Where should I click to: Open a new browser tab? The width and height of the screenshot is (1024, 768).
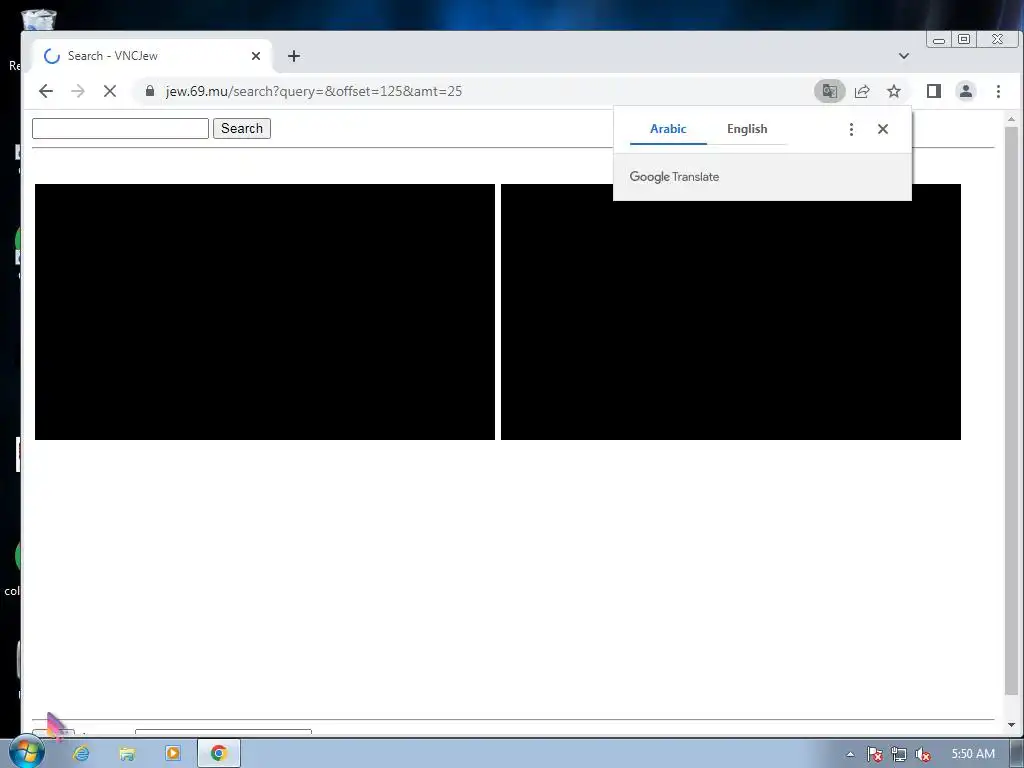pos(294,56)
